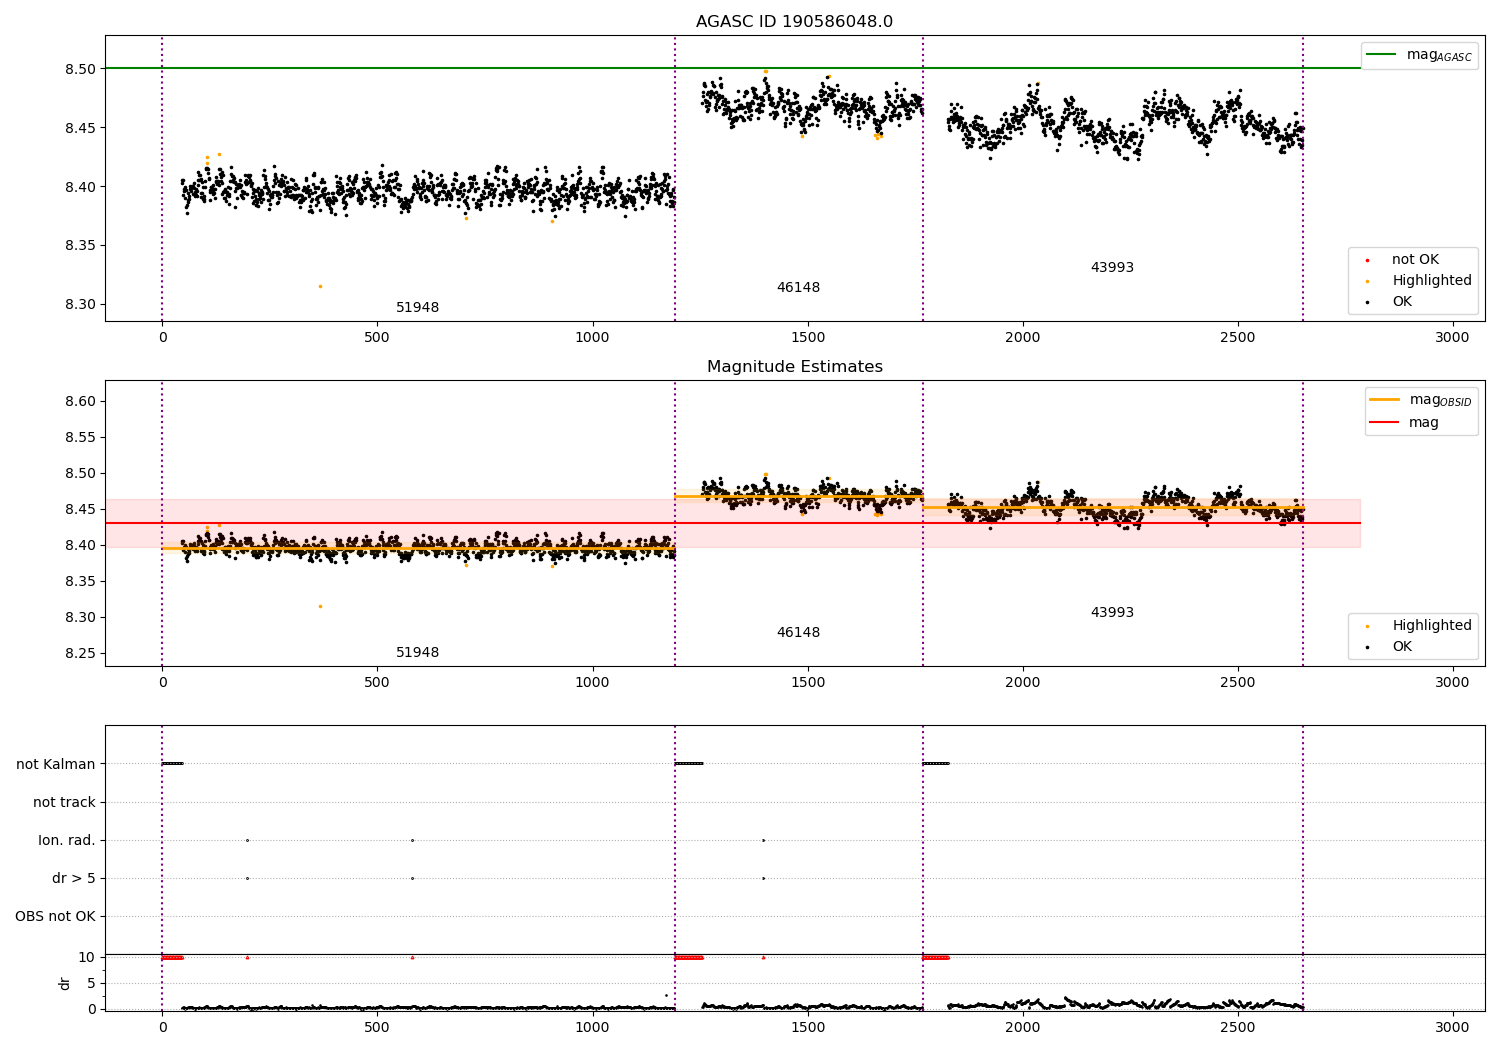
Task: Click the 5 tick on dr axis
Action: [91, 983]
